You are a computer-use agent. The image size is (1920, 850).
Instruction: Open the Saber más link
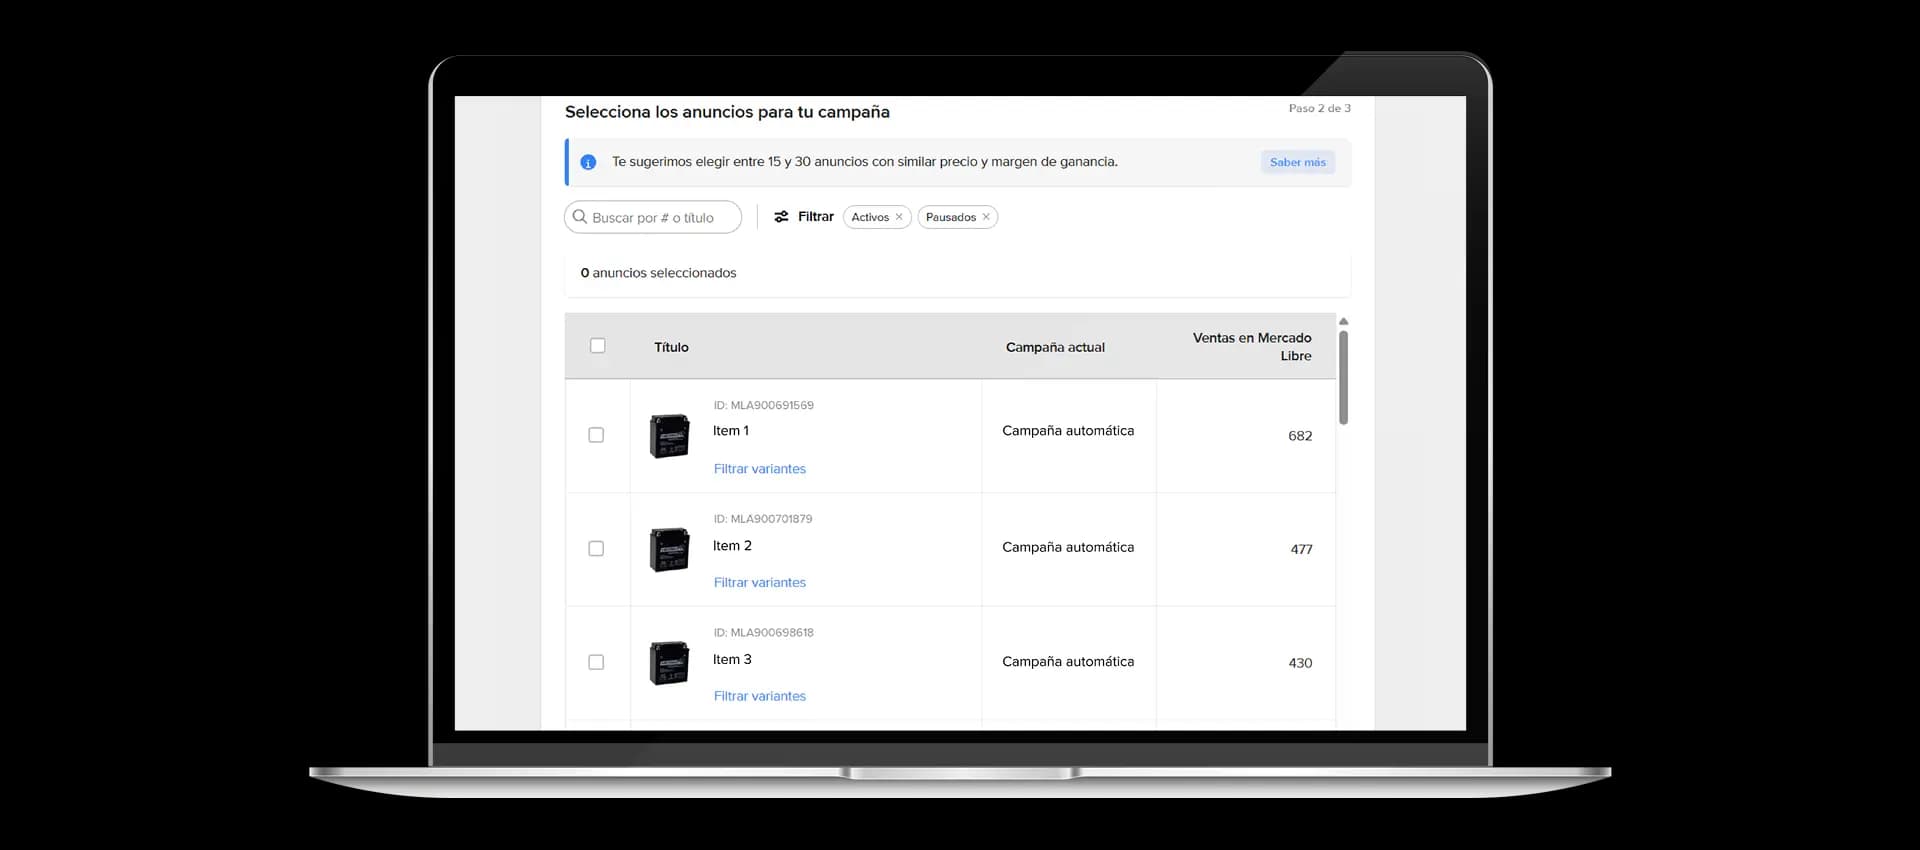click(x=1297, y=162)
